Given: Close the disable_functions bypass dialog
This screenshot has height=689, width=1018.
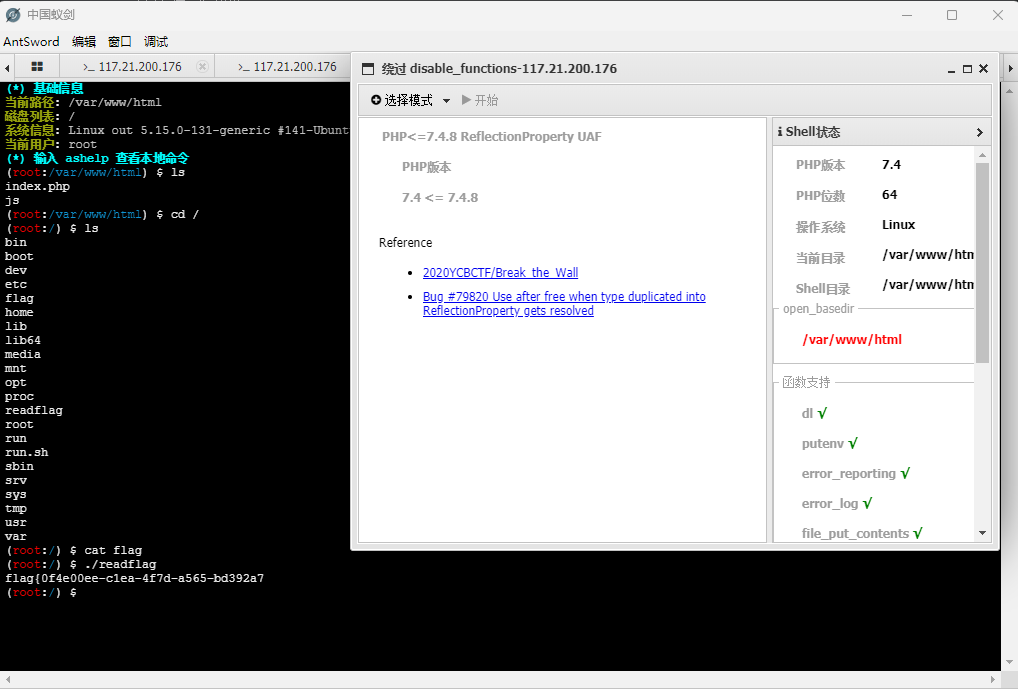Looking at the screenshot, I should 983,69.
